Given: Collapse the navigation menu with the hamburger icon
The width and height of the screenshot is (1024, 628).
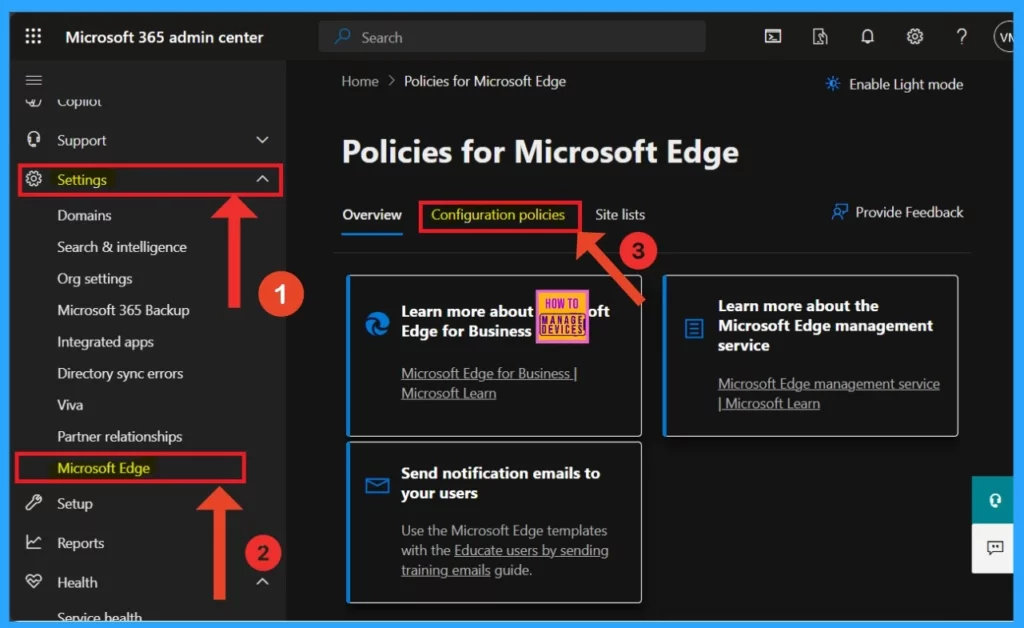Looking at the screenshot, I should coord(33,80).
